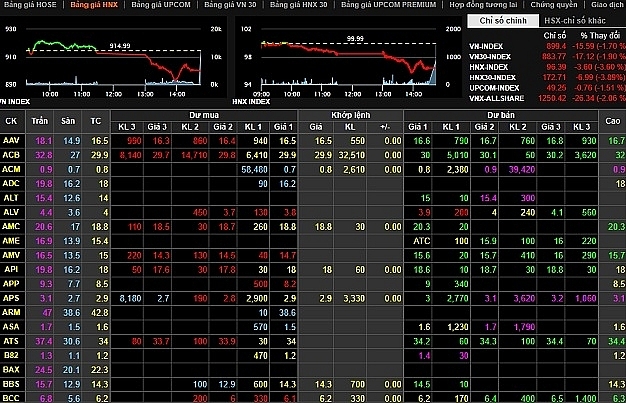This screenshot has height=403, width=626.
Task: Open Bảng giá VN 30 tab
Action: (230, 5)
